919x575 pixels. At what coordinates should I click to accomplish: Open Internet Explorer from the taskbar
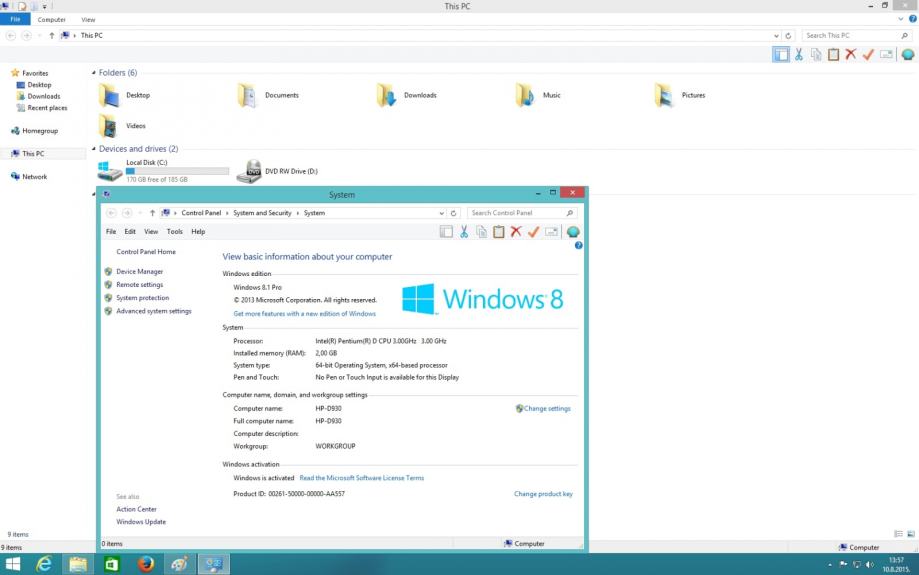point(45,564)
